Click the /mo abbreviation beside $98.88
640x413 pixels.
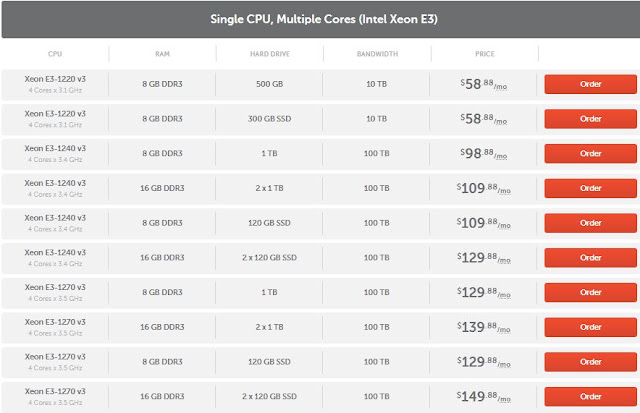[x=500, y=156]
